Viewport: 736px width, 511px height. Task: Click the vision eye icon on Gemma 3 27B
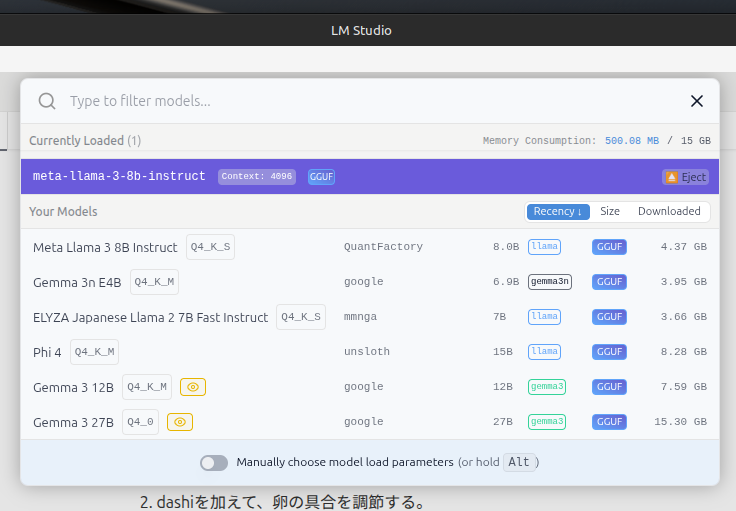click(180, 422)
